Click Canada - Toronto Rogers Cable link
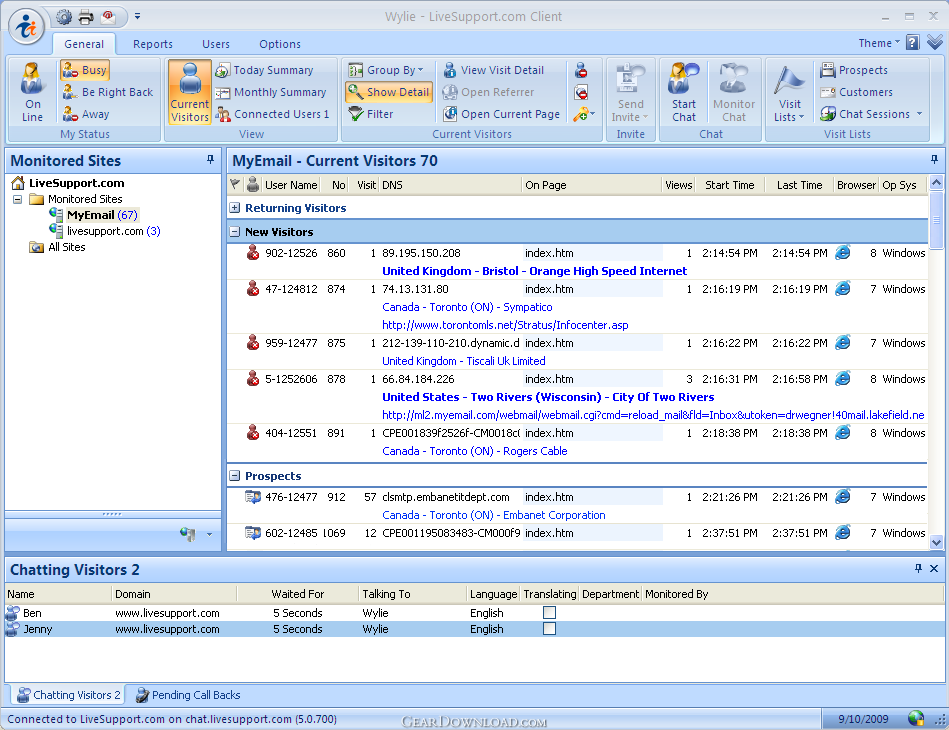949x730 pixels. [474, 451]
